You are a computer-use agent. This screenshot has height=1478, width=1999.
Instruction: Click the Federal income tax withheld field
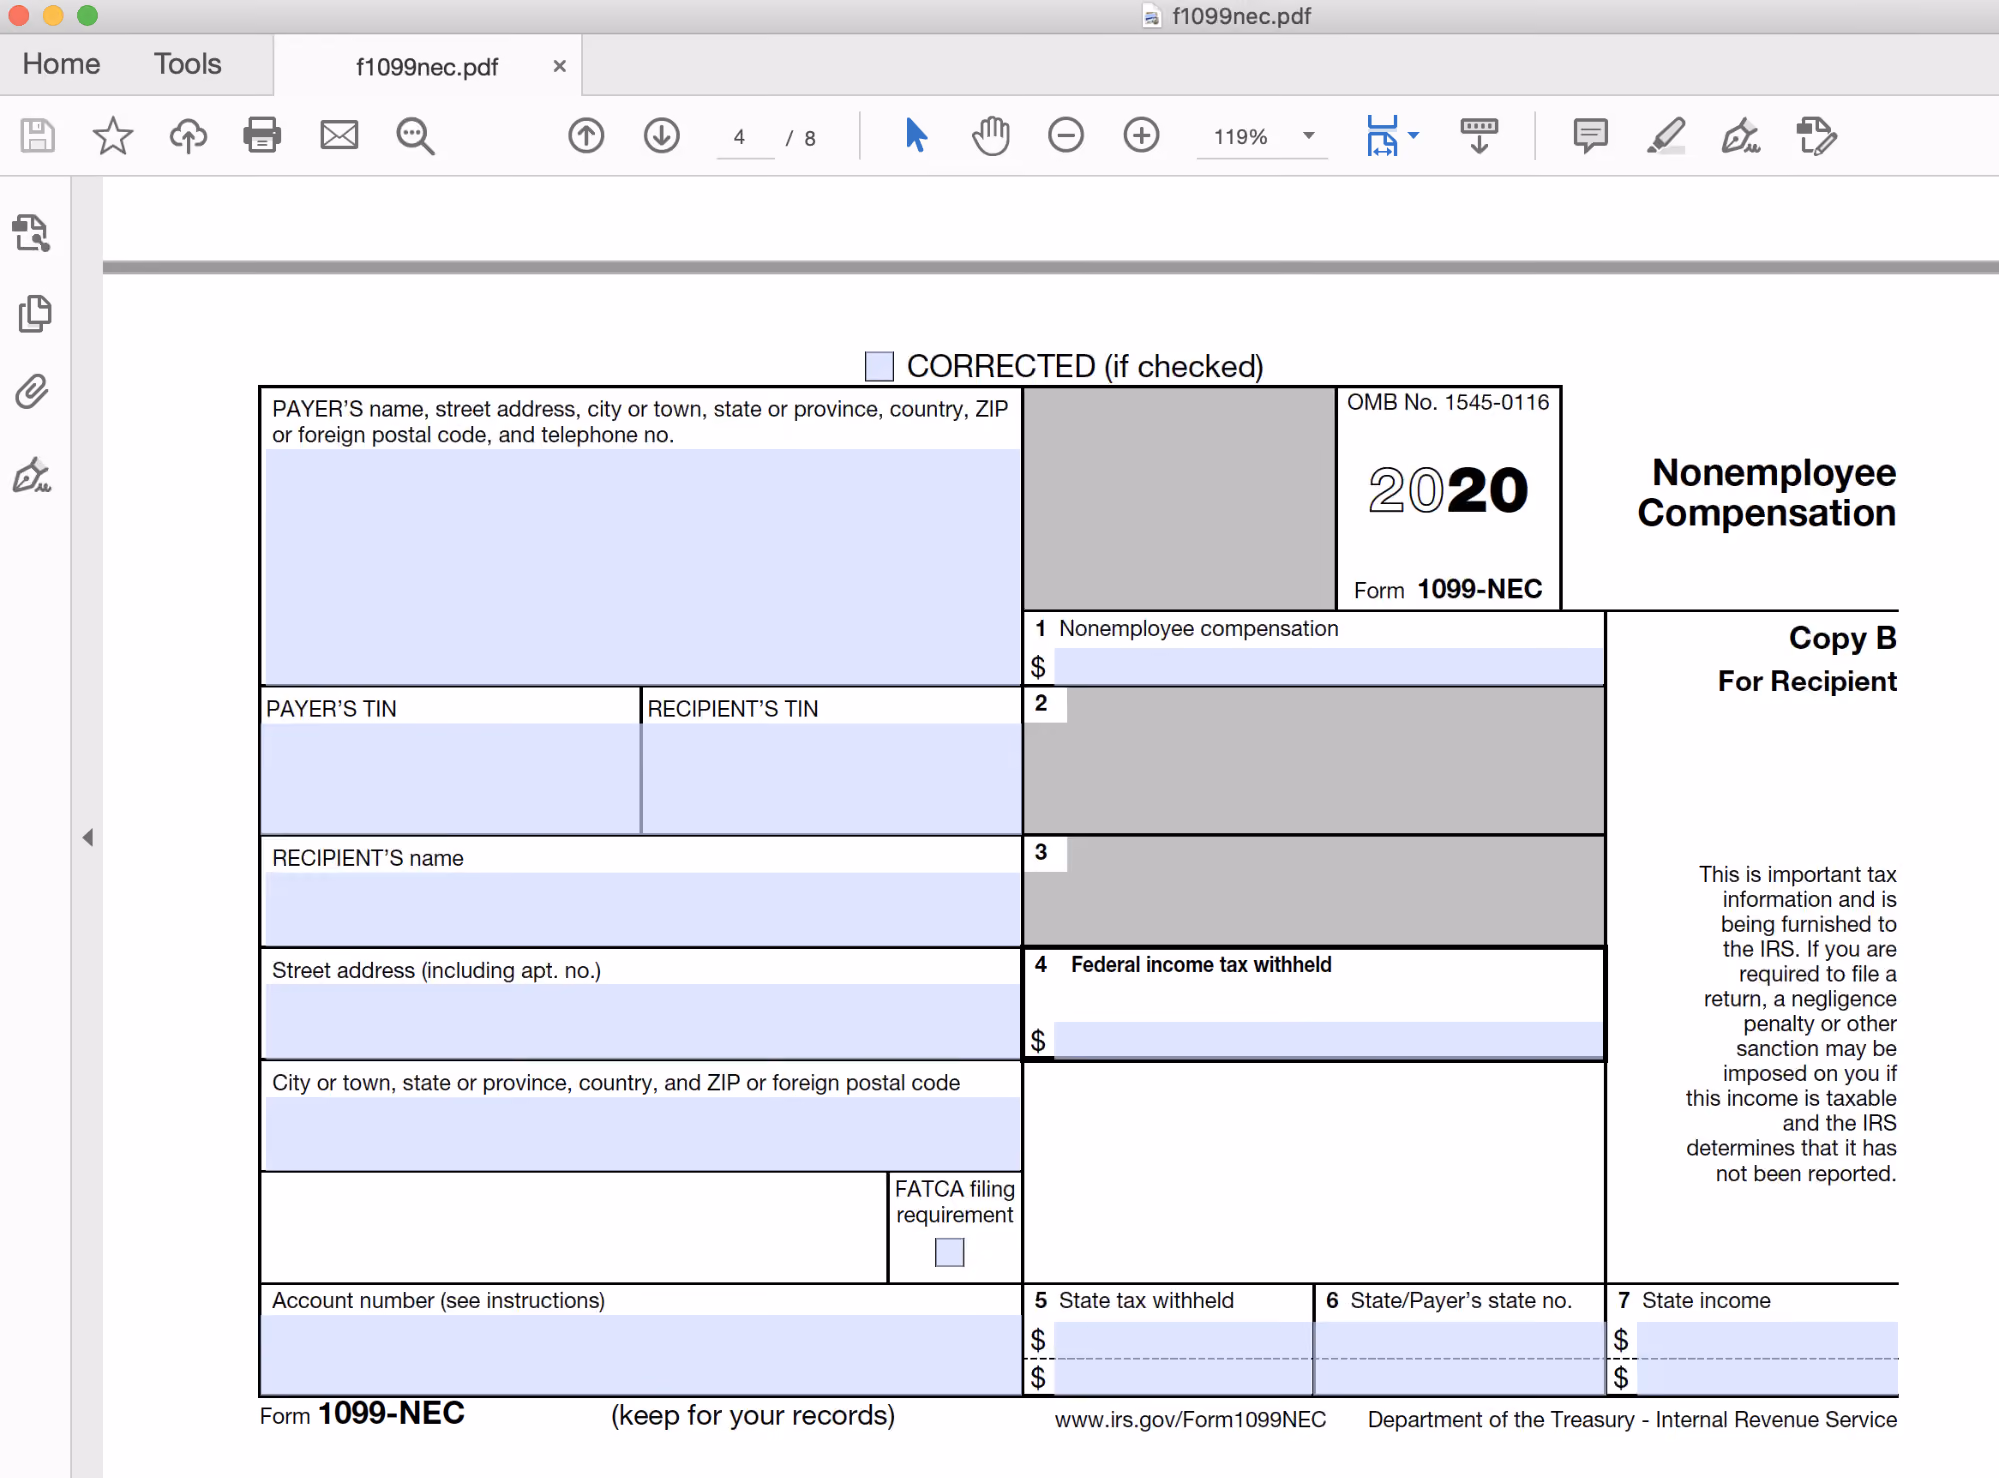pos(1329,1039)
